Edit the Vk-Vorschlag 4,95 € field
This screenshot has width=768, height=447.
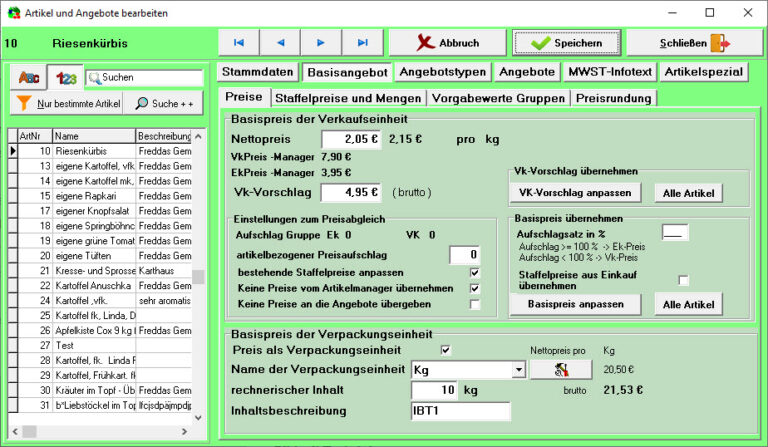coord(351,192)
